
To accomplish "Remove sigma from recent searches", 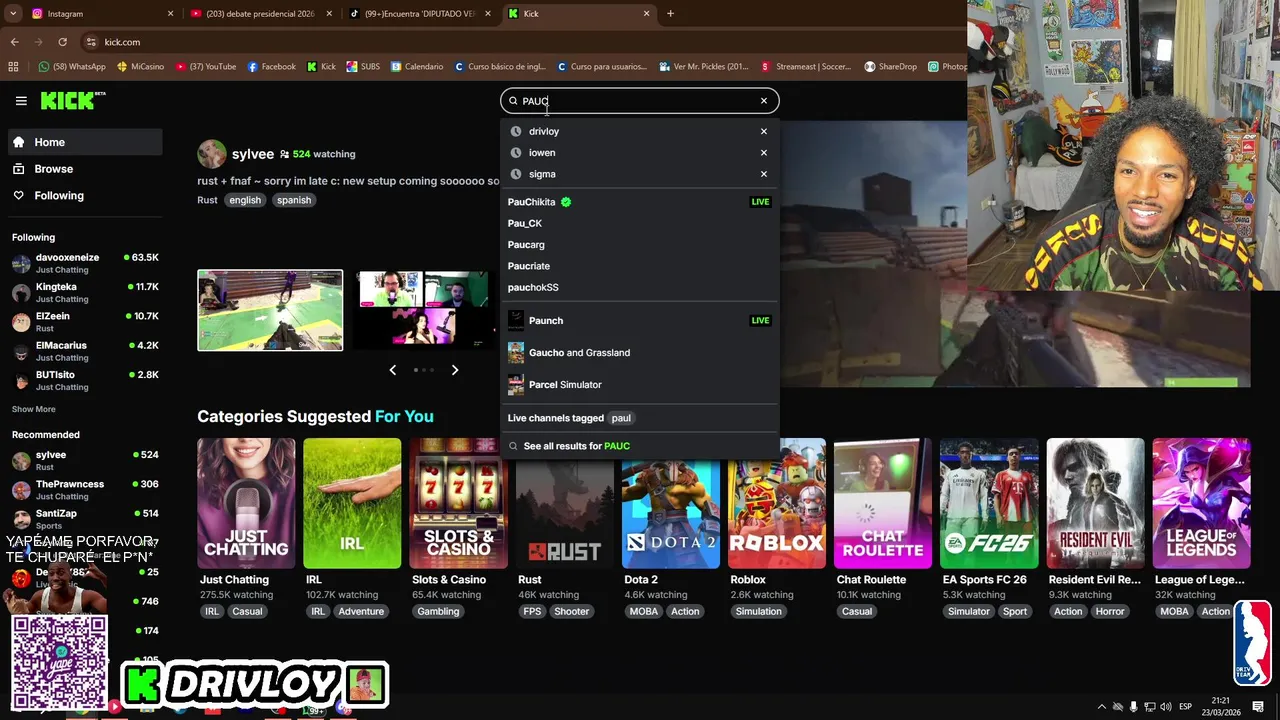I will (764, 174).
